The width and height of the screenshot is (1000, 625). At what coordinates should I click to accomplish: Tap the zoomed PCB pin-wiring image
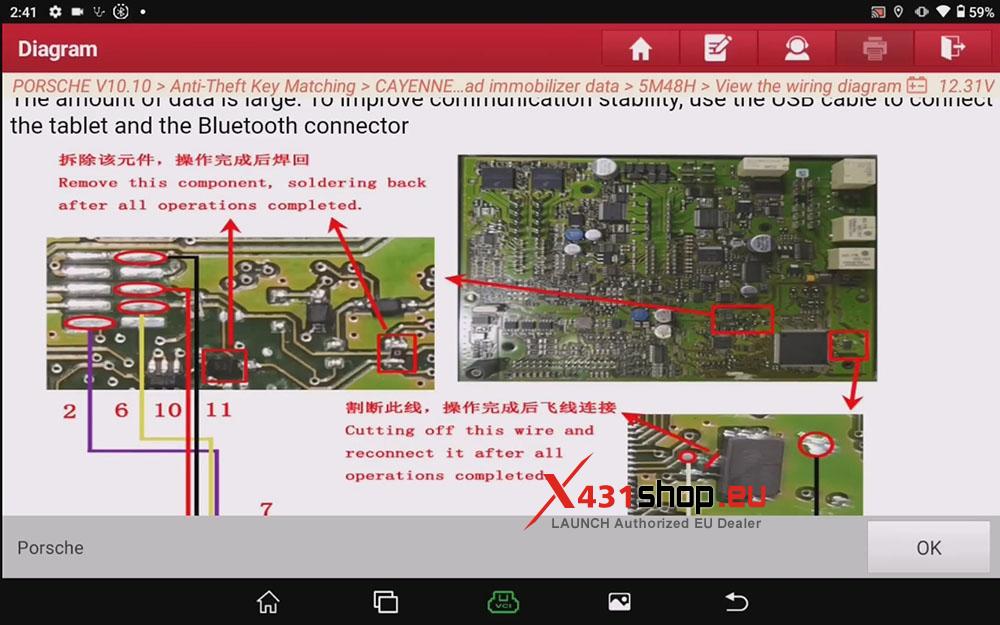[240, 313]
